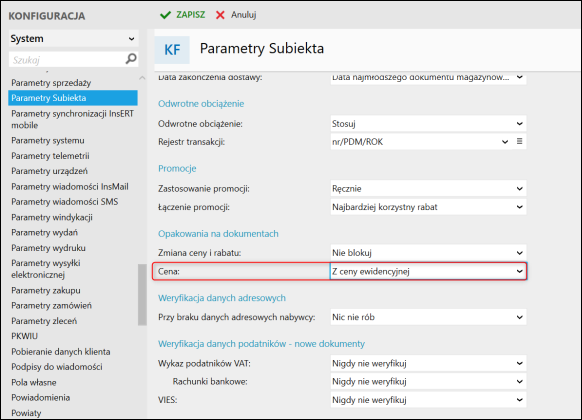Click the Anuluj cancel button
582x420 pixels.
[236, 15]
